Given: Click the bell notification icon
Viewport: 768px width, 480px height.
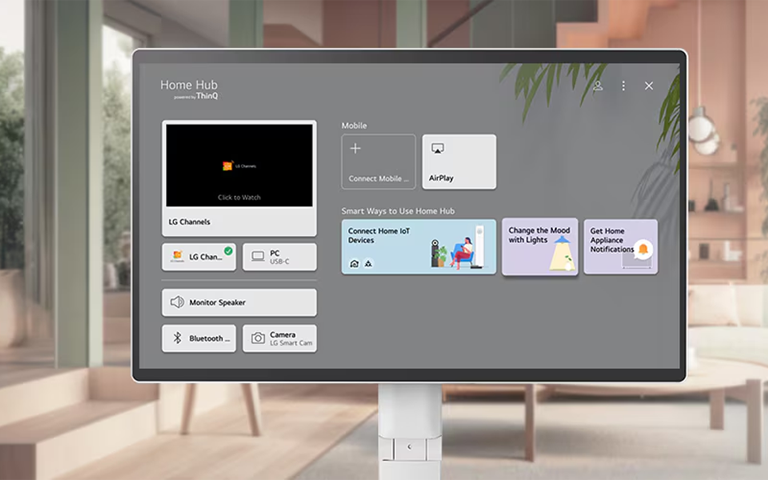Looking at the screenshot, I should (x=643, y=249).
